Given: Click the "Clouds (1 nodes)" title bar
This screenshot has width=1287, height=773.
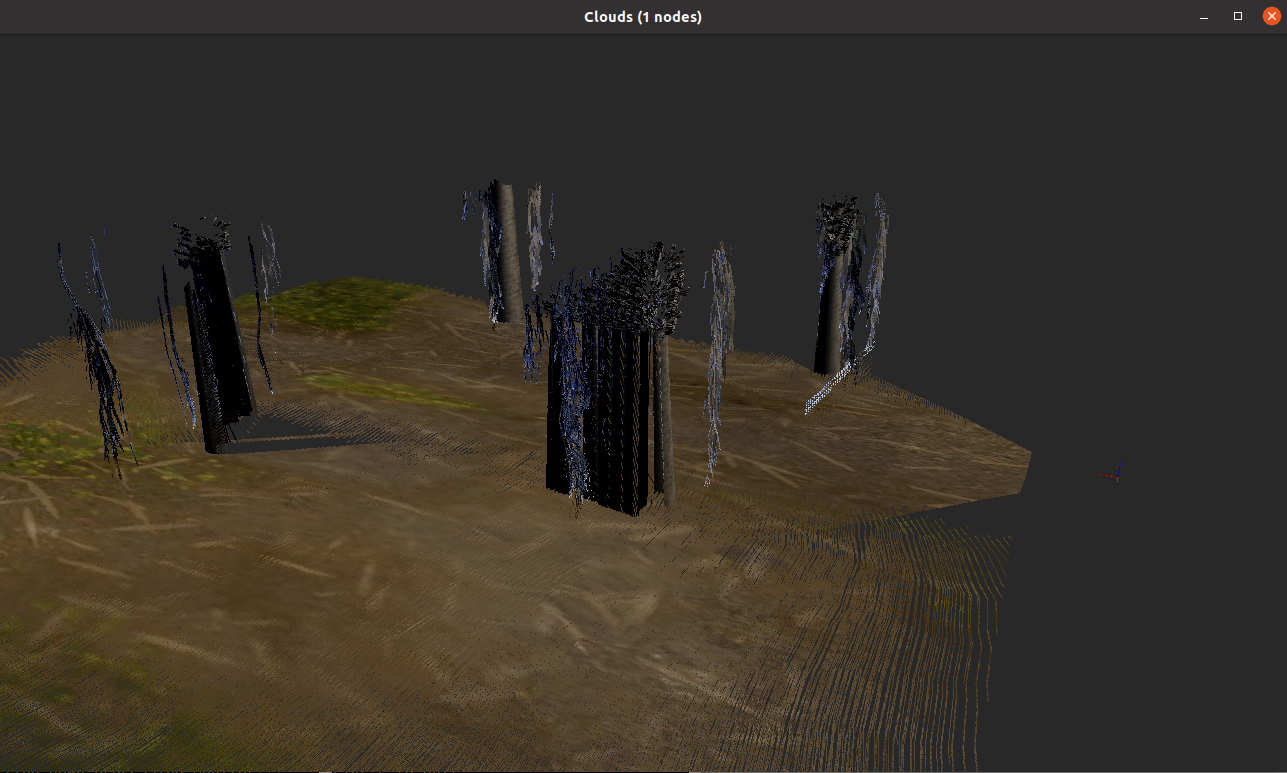Looking at the screenshot, I should pyautogui.click(x=643, y=17).
